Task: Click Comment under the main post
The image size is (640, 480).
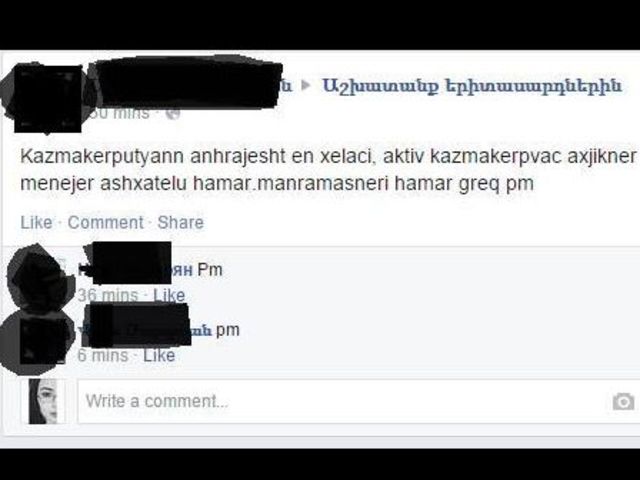Action: [x=105, y=222]
